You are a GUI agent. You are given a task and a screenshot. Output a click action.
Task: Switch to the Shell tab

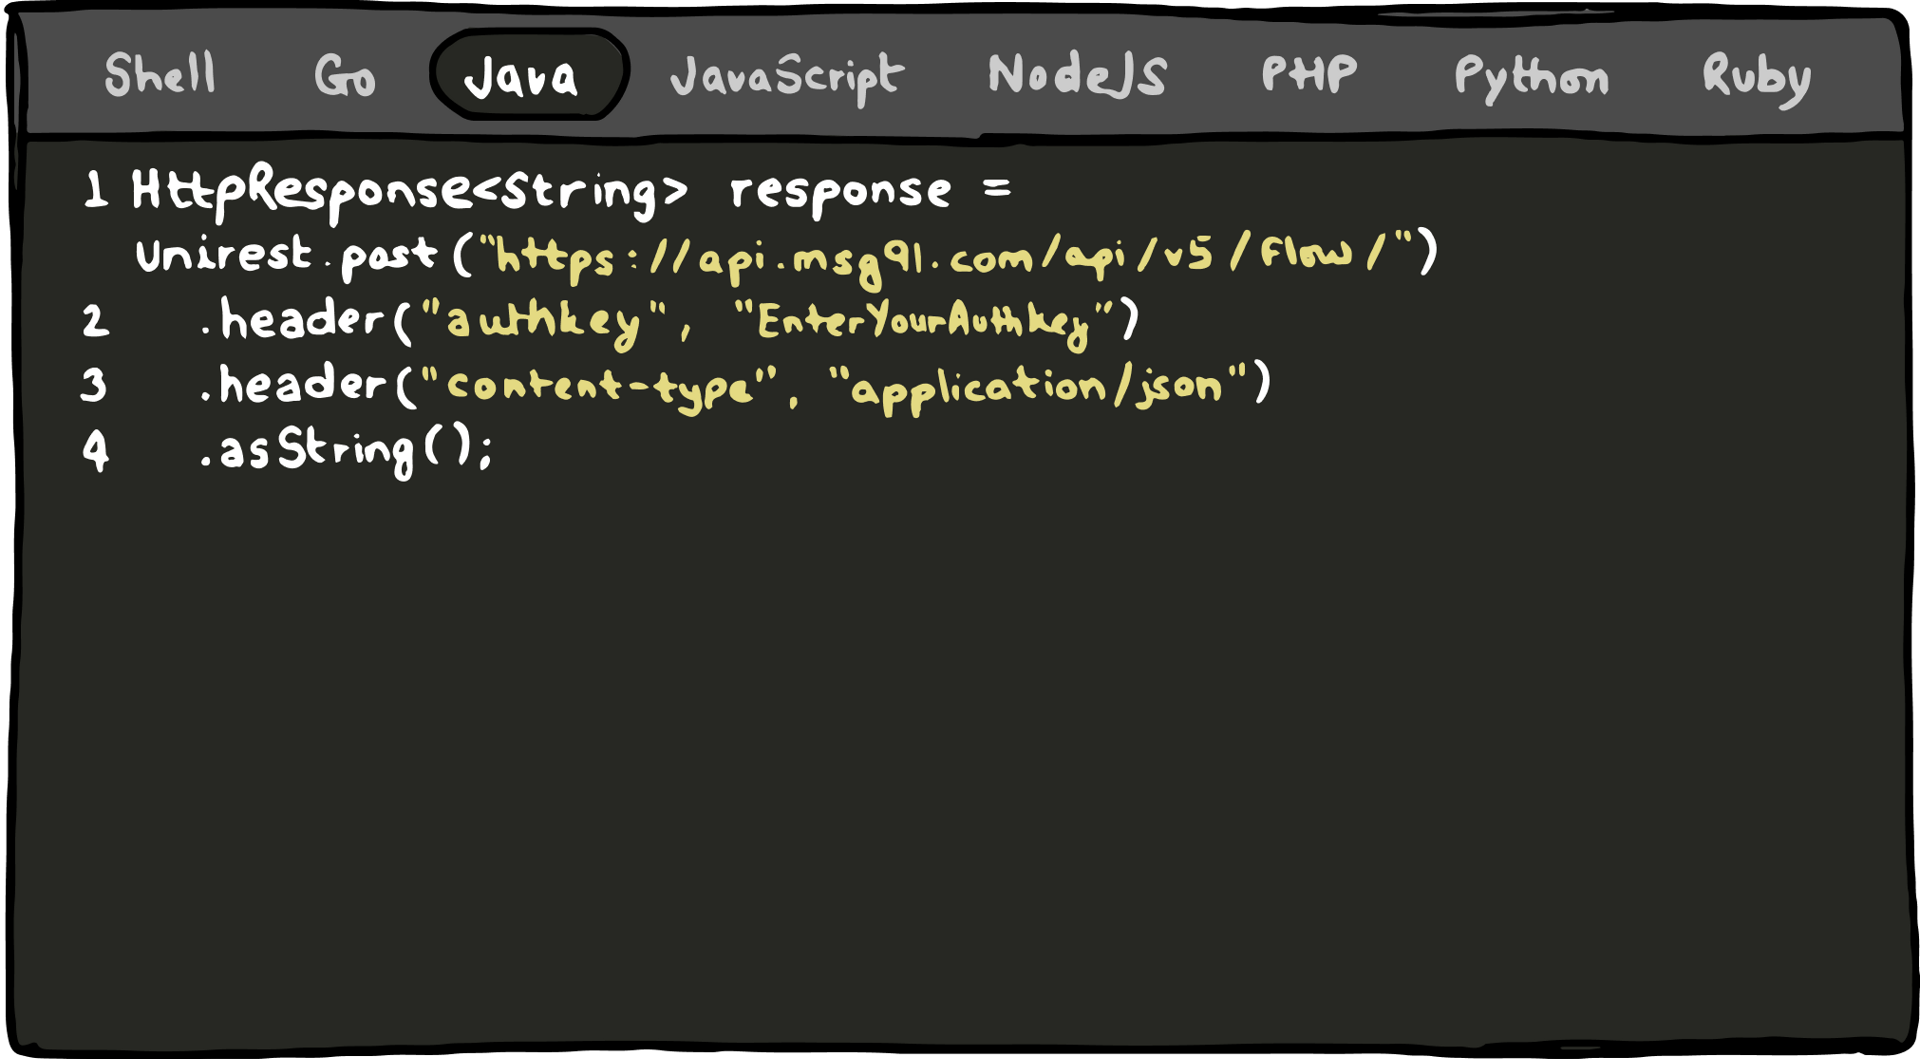click(x=160, y=75)
